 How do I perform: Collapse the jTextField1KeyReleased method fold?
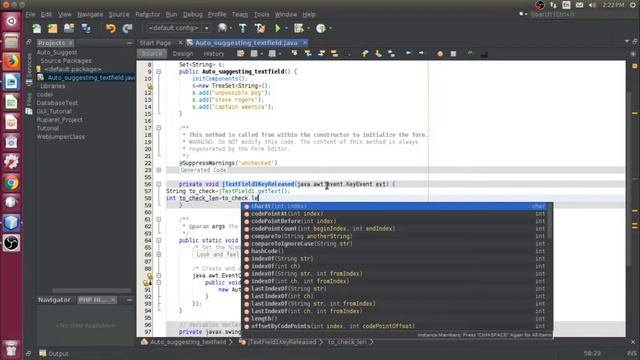click(x=159, y=184)
